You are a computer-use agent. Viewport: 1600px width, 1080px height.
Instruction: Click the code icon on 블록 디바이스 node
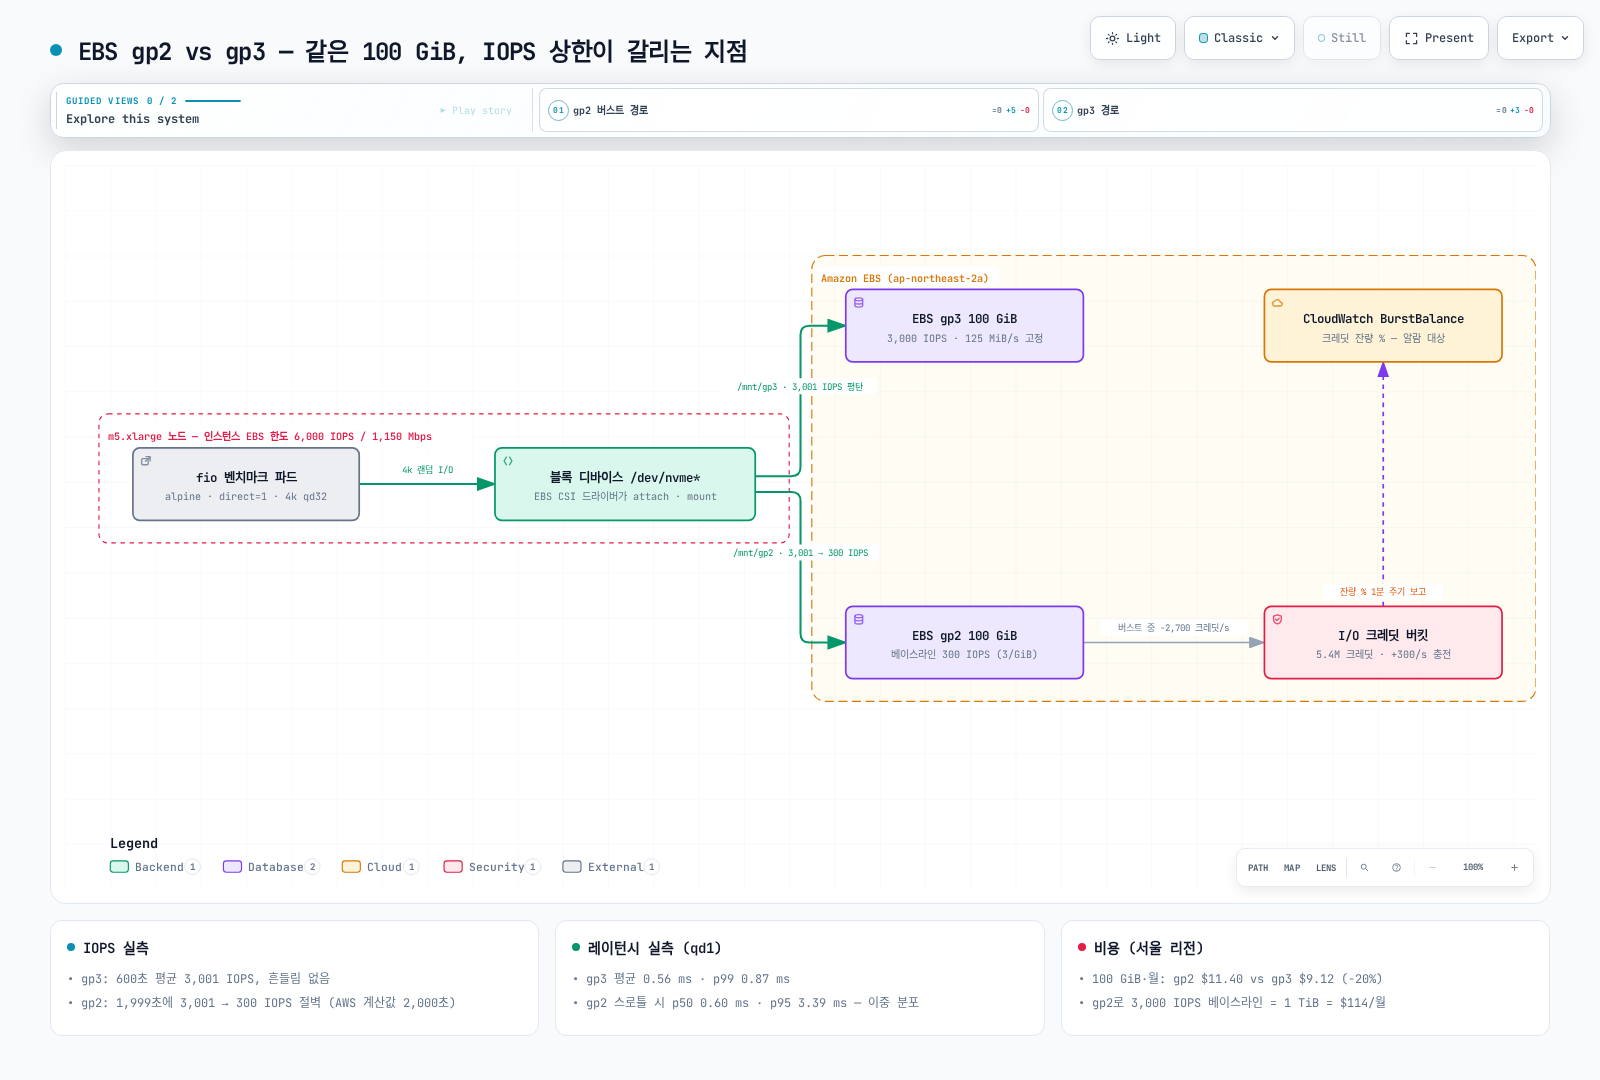(x=508, y=461)
